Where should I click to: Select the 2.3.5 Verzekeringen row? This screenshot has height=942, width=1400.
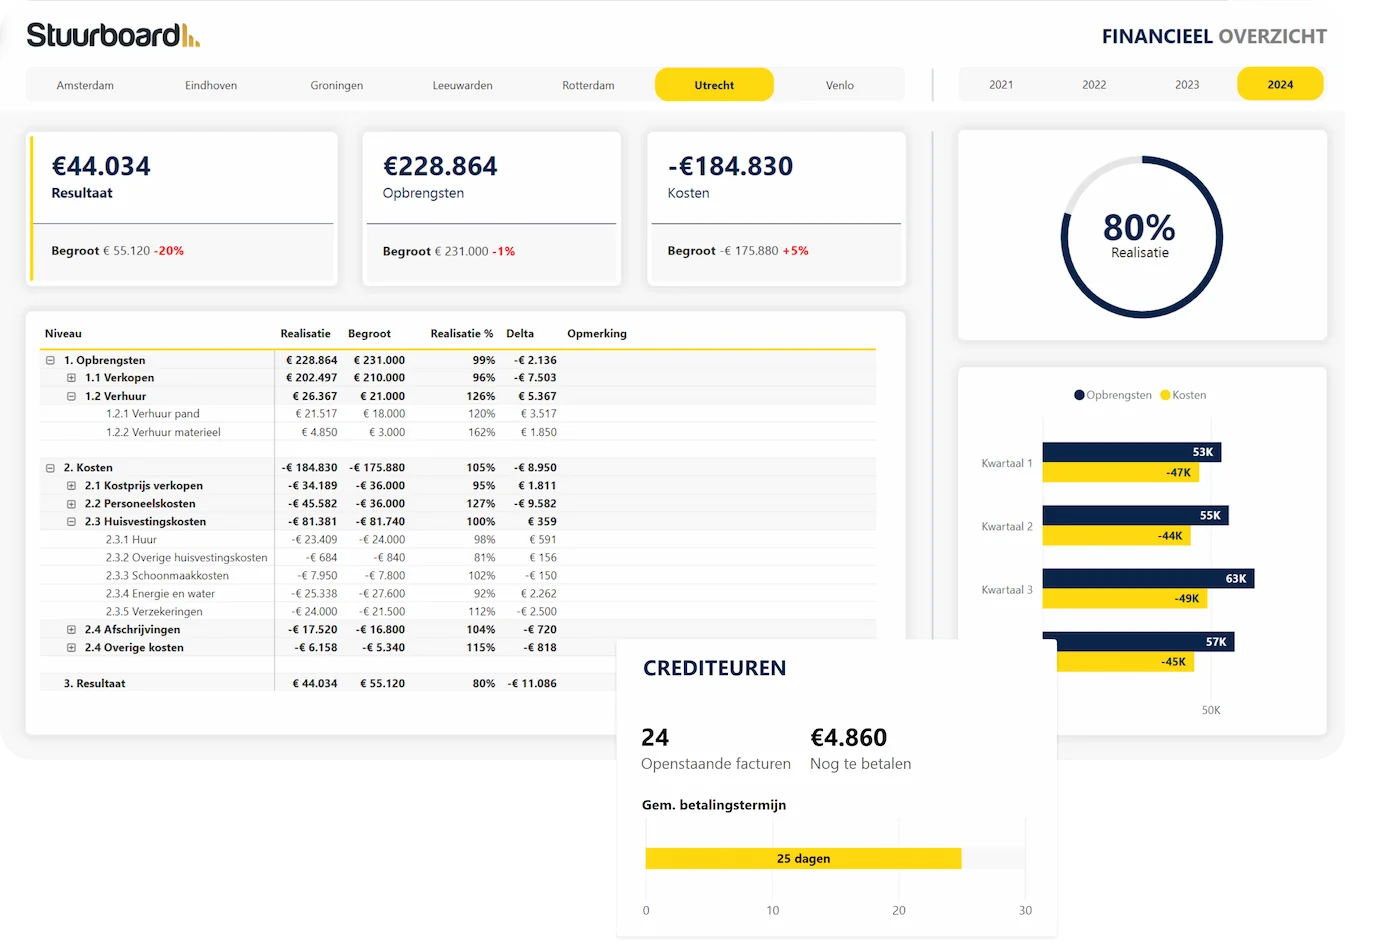tap(458, 611)
